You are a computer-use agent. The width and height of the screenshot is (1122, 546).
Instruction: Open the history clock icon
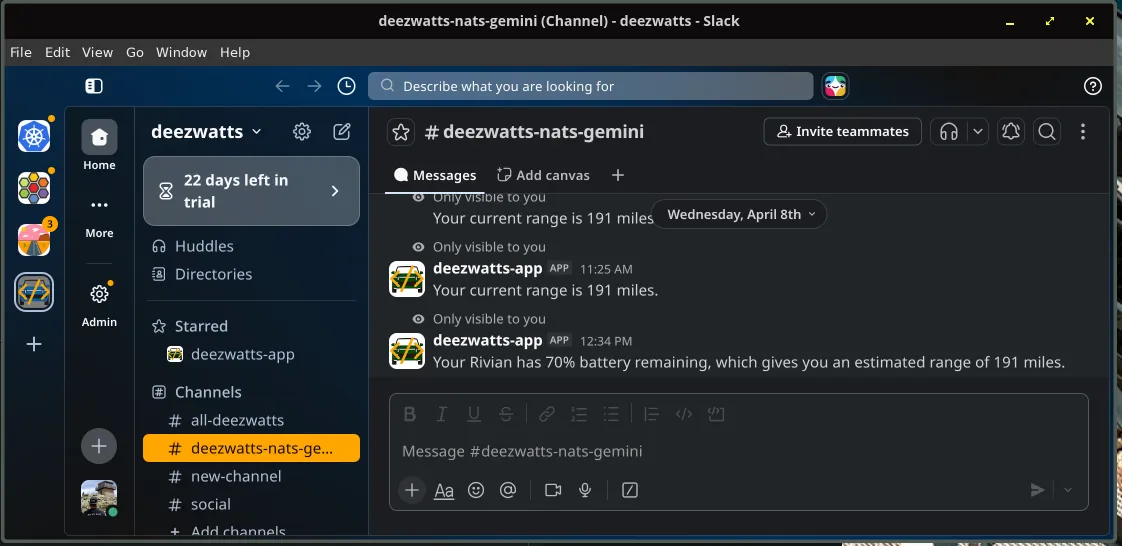point(346,86)
